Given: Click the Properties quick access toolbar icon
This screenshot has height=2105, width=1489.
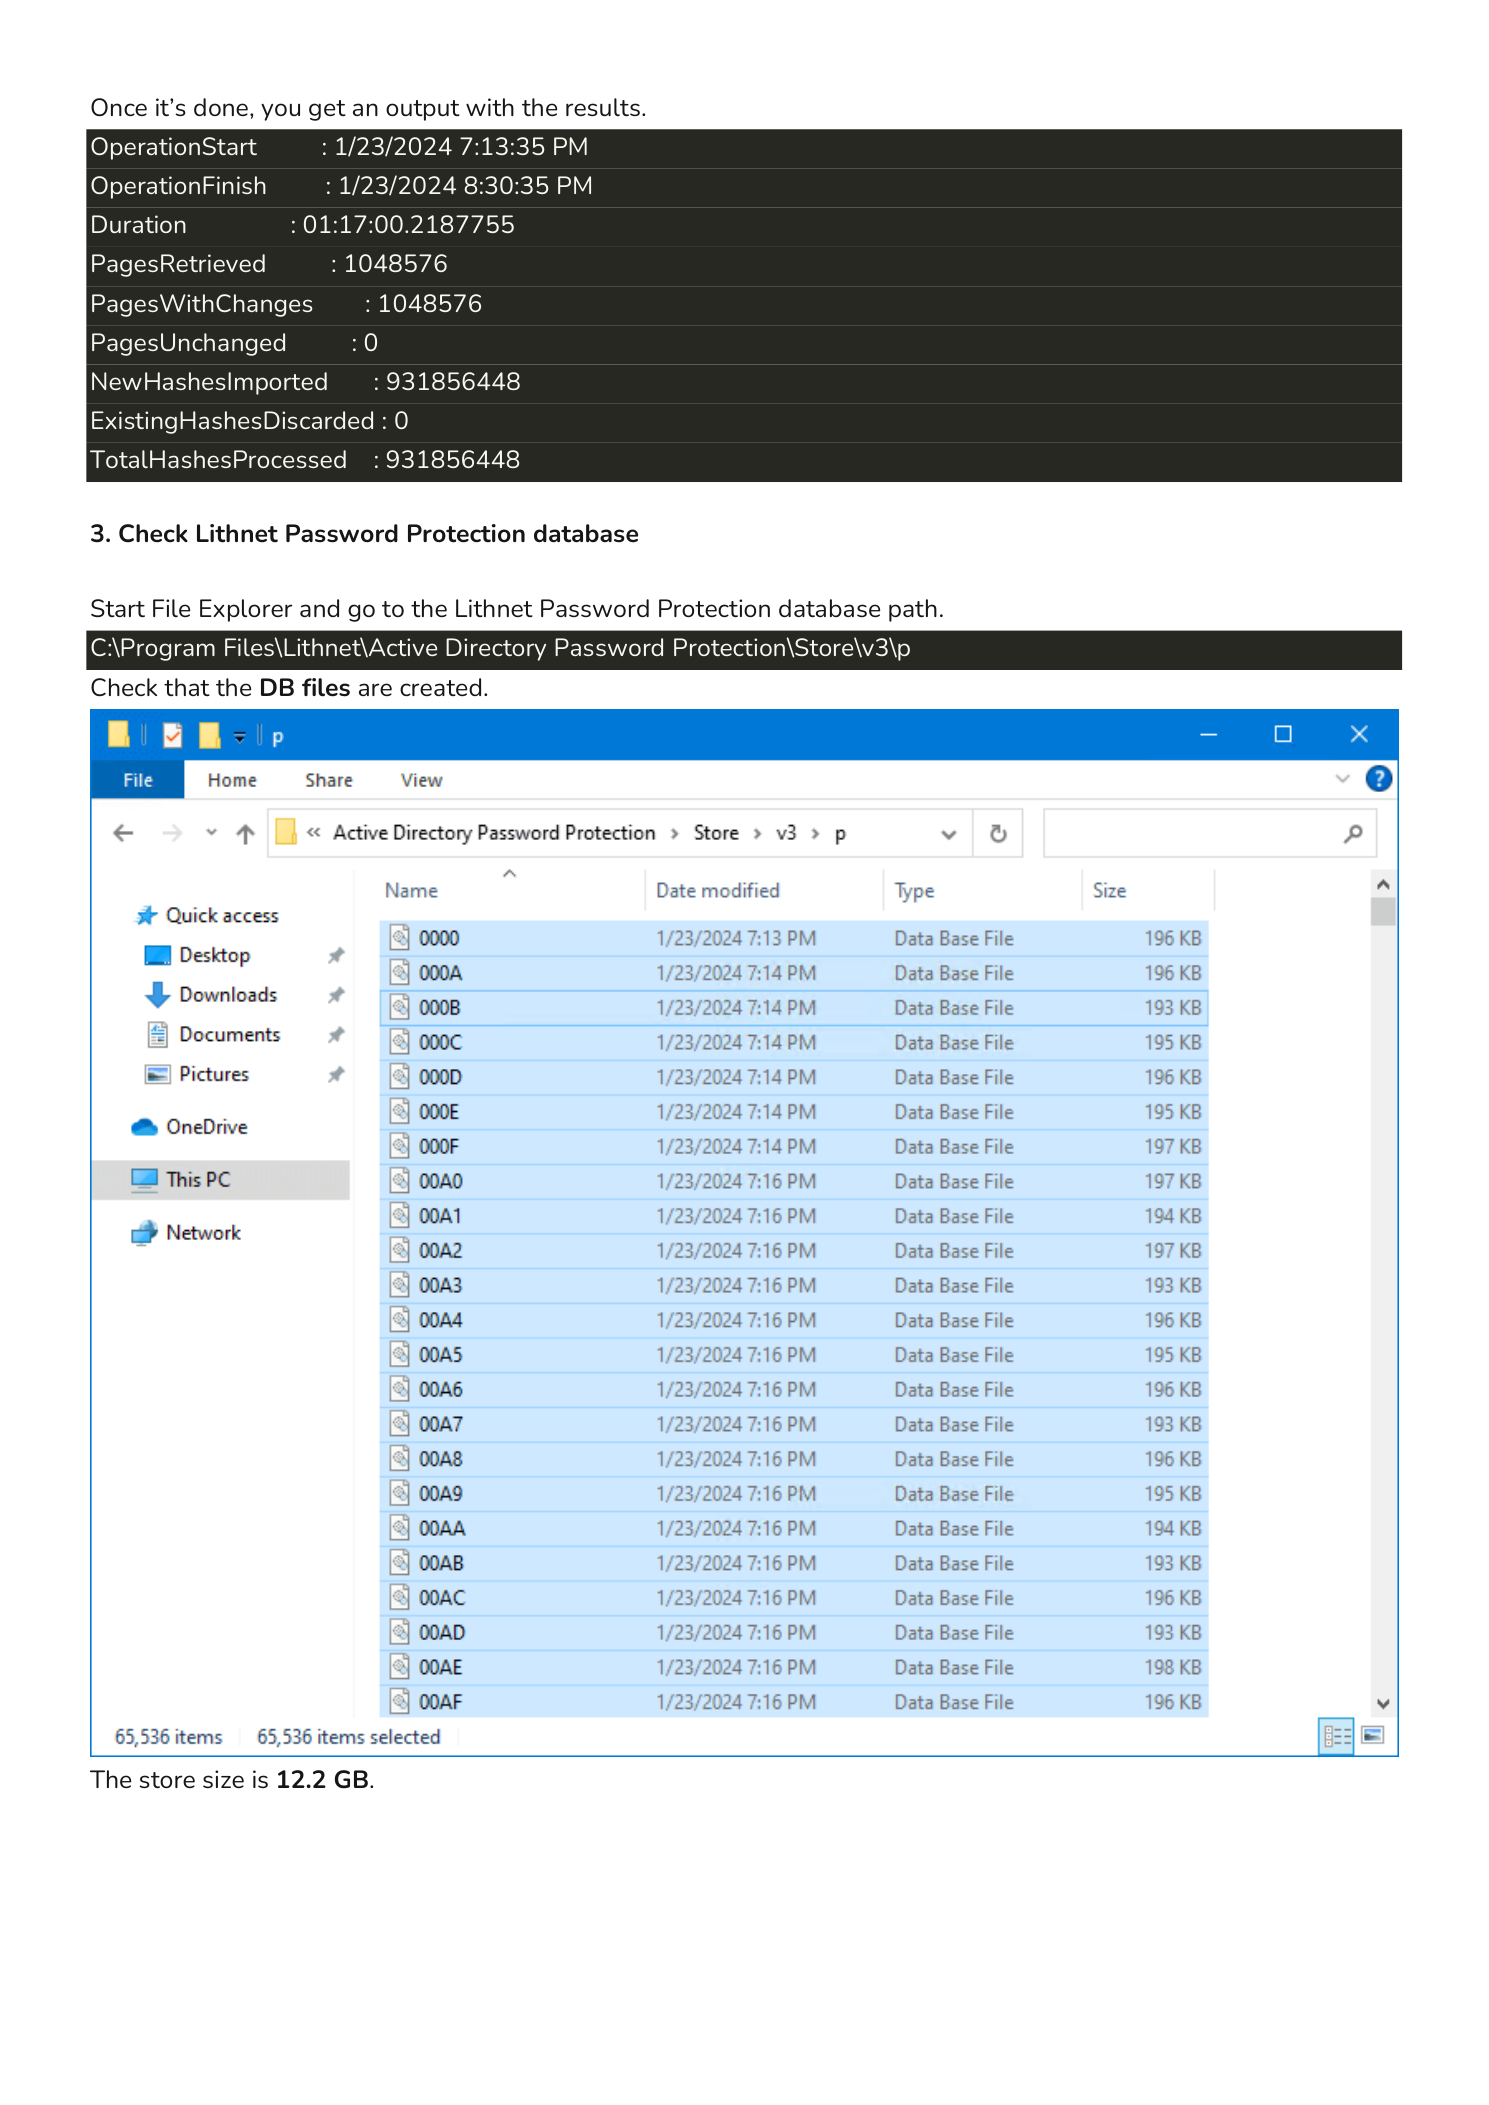Looking at the screenshot, I should (173, 735).
